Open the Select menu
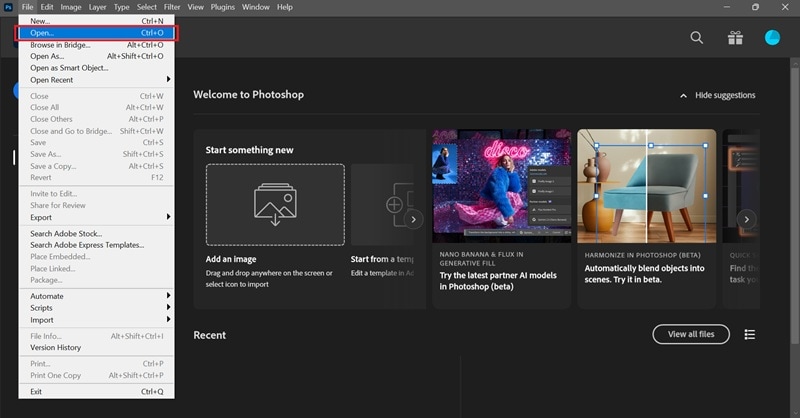The image size is (800, 418). point(147,7)
